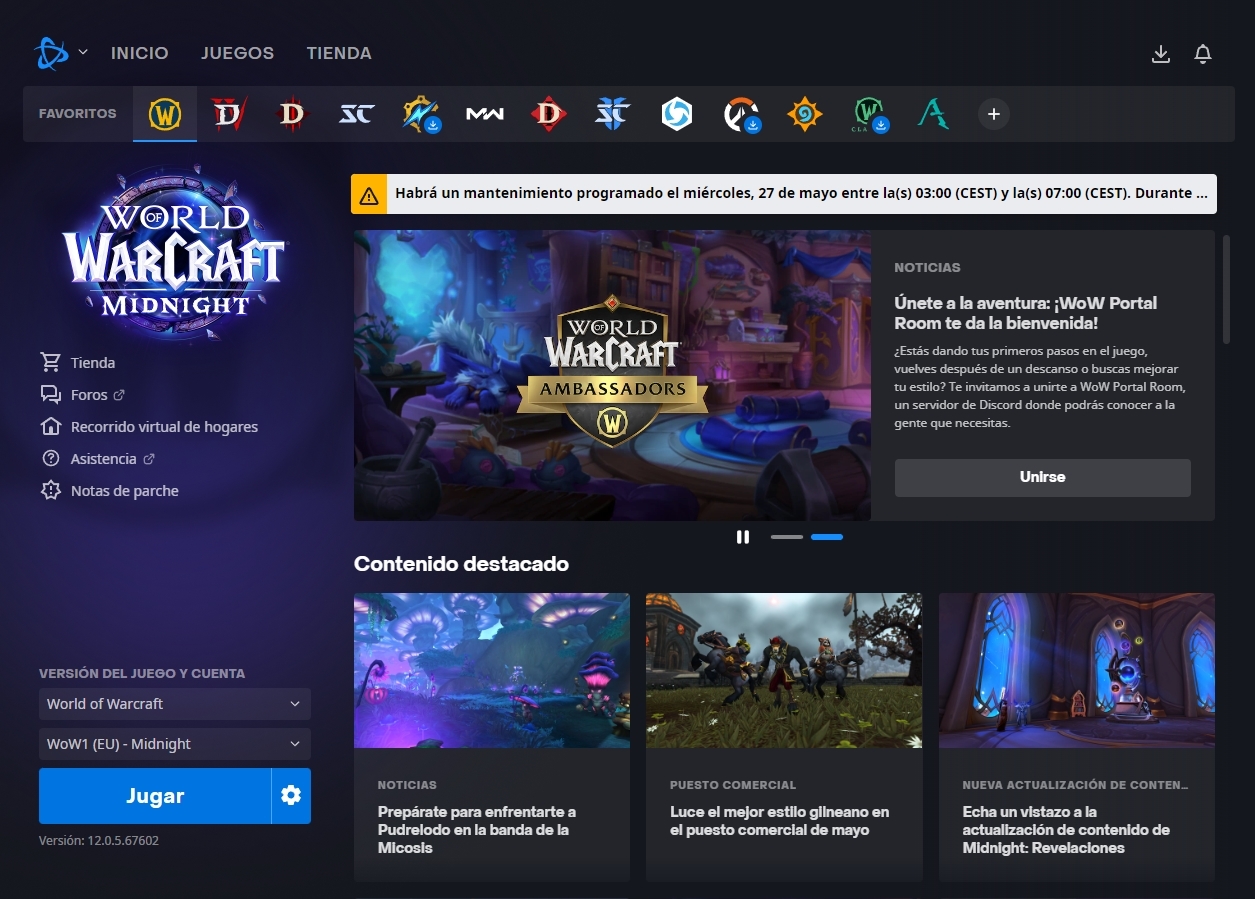Viewport: 1255px width, 899px height.
Task: Open Warcraft Rumble favorite icon
Action: 420,114
